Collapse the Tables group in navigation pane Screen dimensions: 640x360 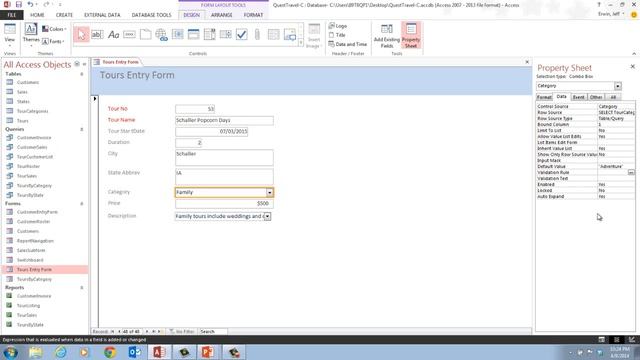(x=82, y=74)
